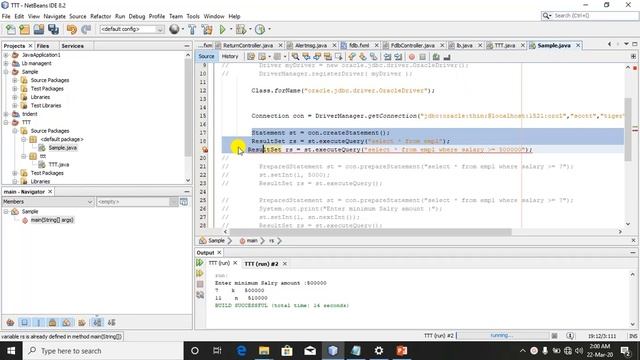Expand the trident project node
Image resolution: width=640 pixels, height=360 pixels.
[6, 114]
